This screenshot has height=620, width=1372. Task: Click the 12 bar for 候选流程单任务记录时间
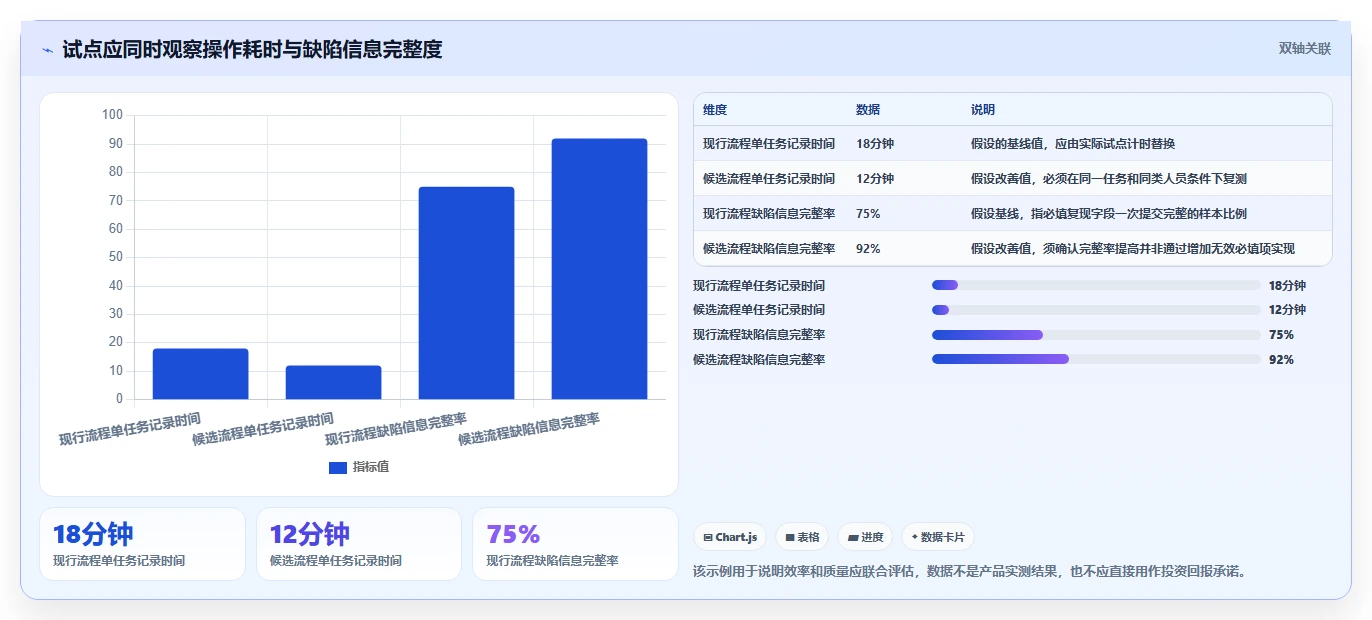(333, 382)
